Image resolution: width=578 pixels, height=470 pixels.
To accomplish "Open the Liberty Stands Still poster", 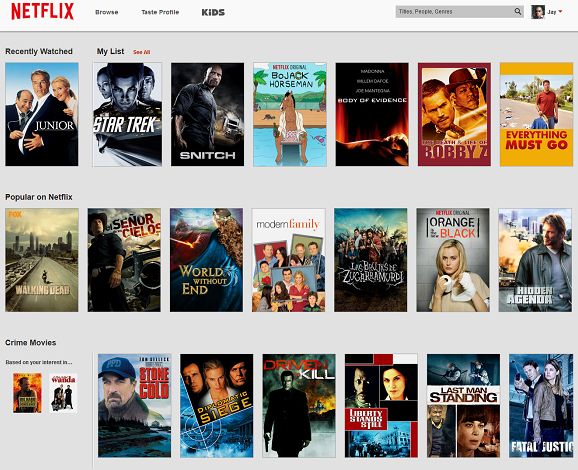I will click(x=381, y=405).
